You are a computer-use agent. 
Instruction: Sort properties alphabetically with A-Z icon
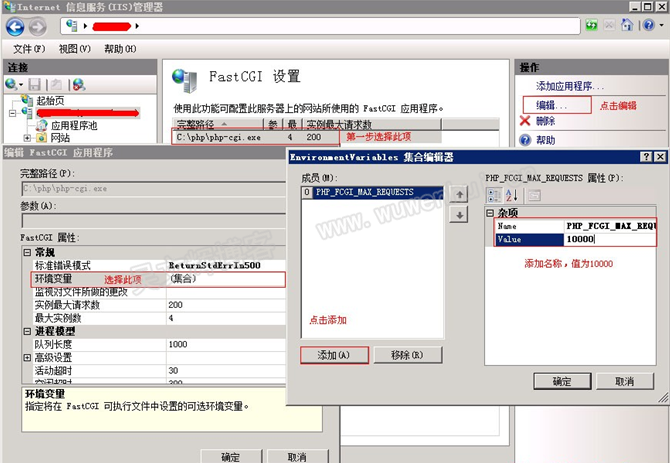click(x=512, y=194)
